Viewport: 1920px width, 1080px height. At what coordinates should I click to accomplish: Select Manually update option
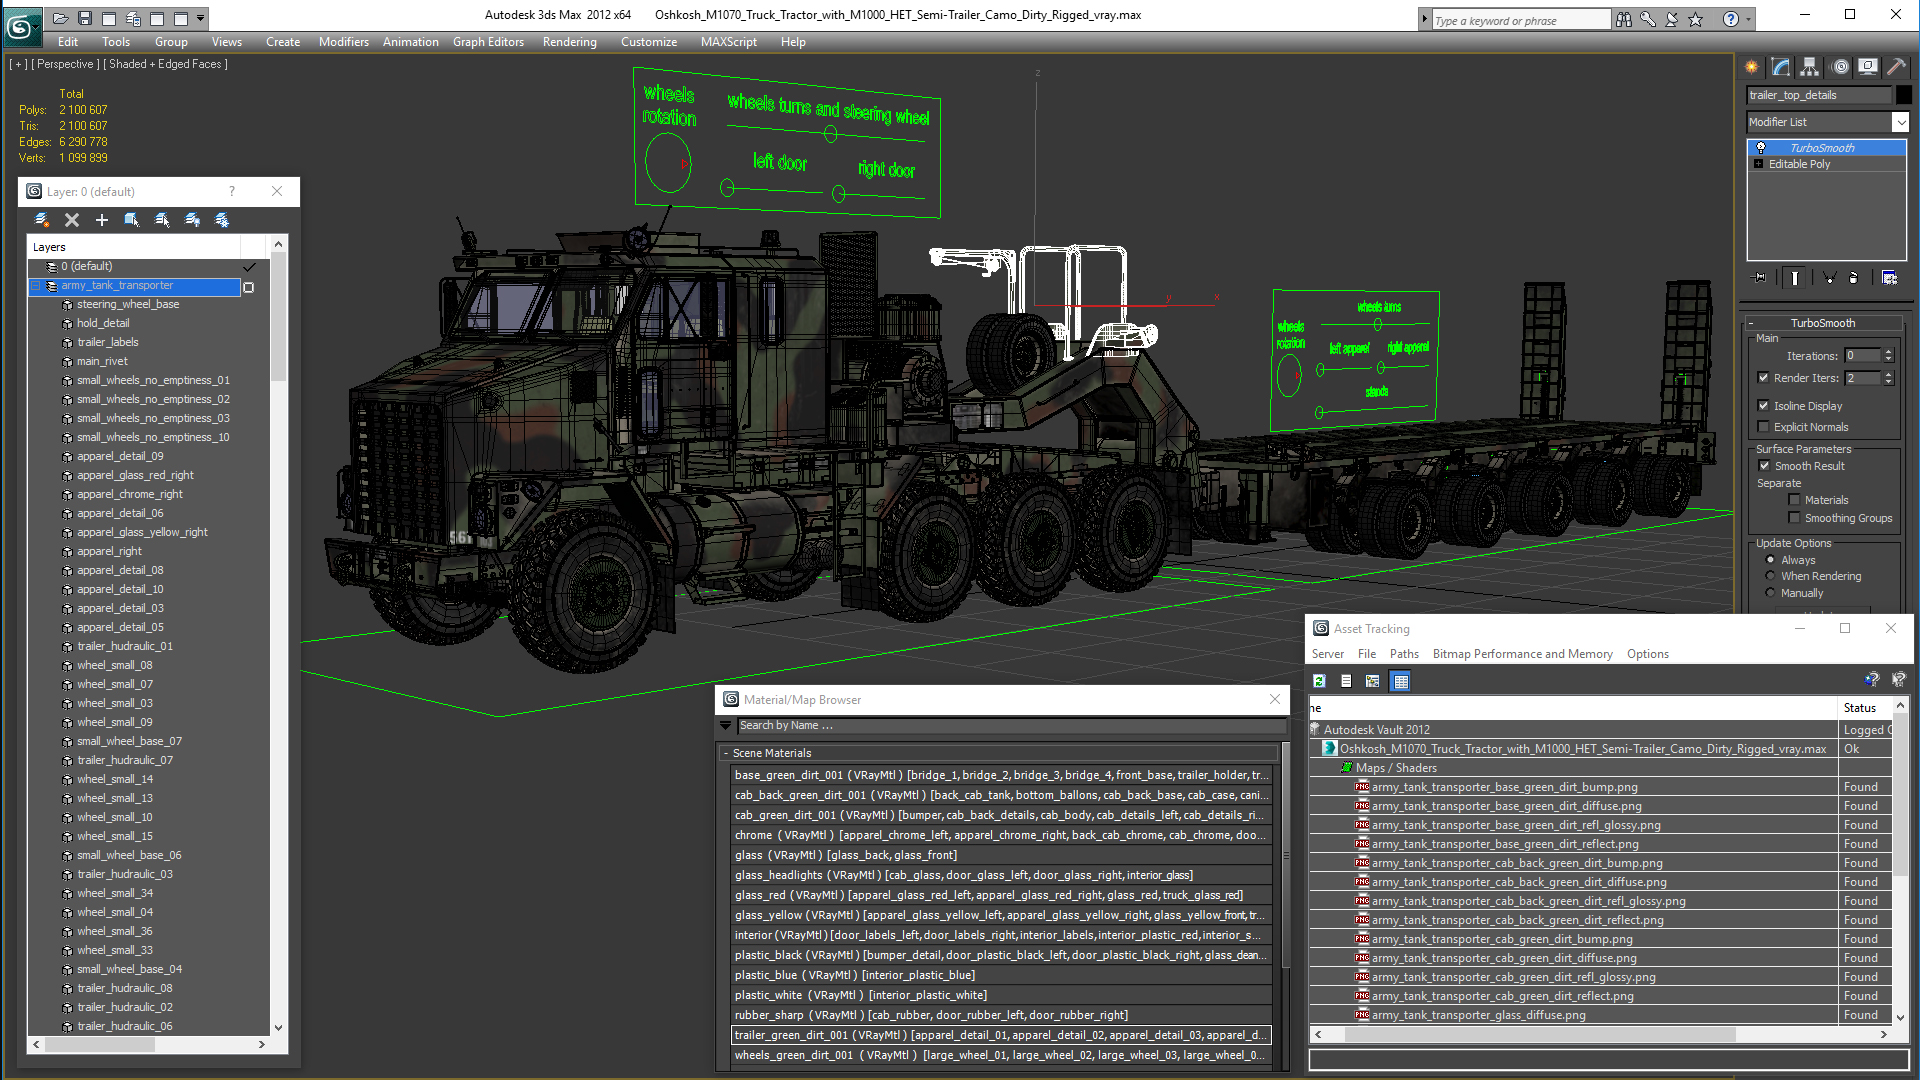pyautogui.click(x=1771, y=593)
